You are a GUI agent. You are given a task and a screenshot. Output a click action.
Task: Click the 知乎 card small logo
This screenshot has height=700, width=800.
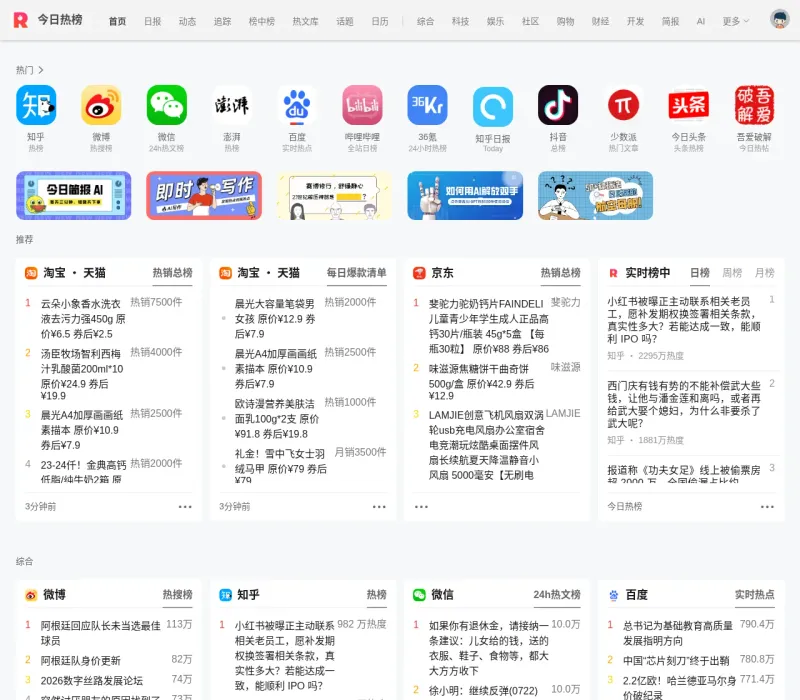tap(226, 595)
